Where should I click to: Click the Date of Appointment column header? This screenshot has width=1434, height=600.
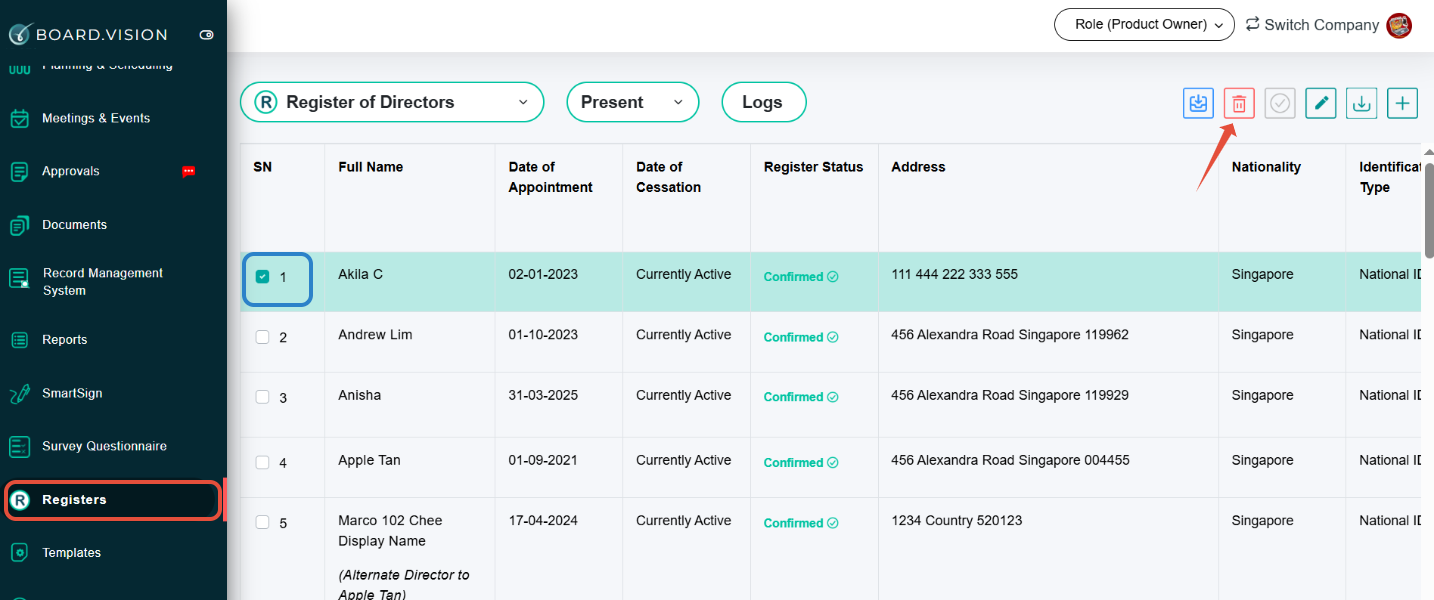click(550, 177)
